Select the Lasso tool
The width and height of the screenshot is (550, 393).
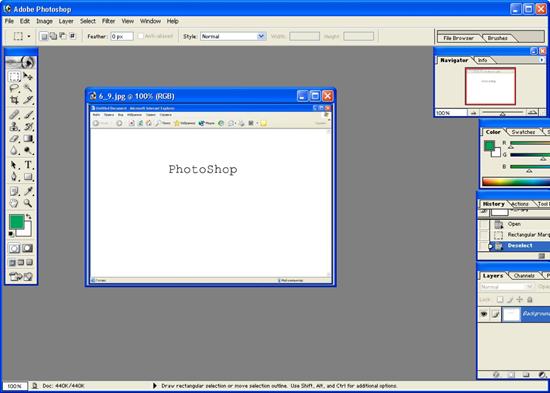pyautogui.click(x=14, y=88)
